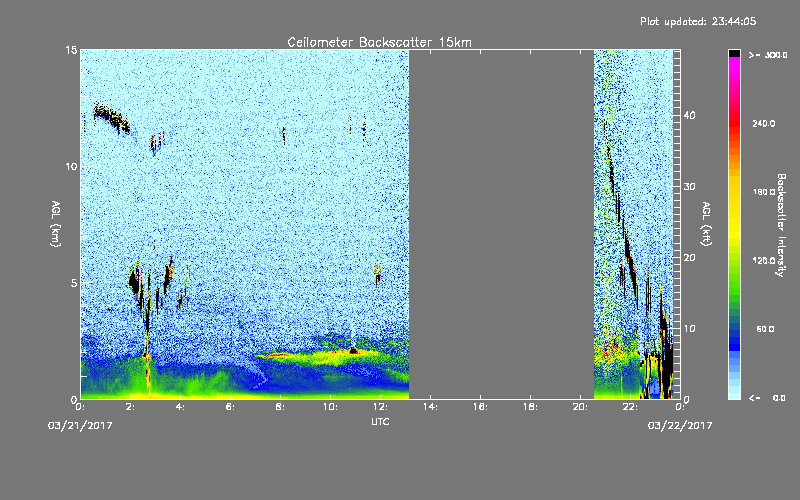
Task: Click the '14:' hour tick label
Action: point(431,407)
